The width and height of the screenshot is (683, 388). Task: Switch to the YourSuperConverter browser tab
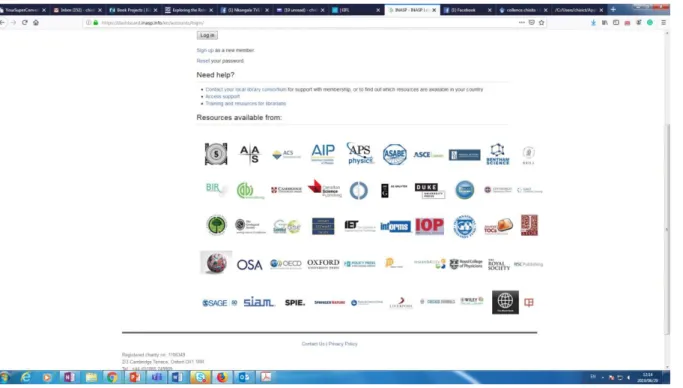[x=22, y=10]
